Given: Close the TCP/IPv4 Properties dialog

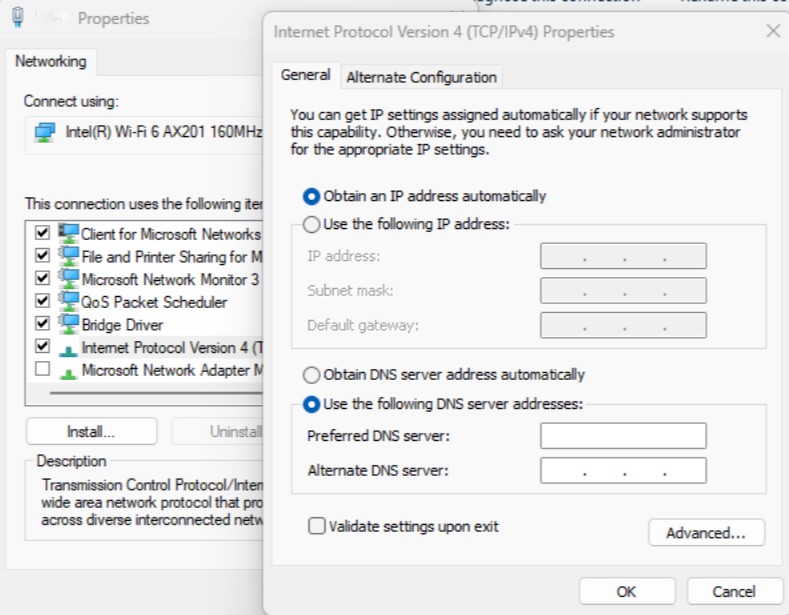Looking at the screenshot, I should pos(773,31).
